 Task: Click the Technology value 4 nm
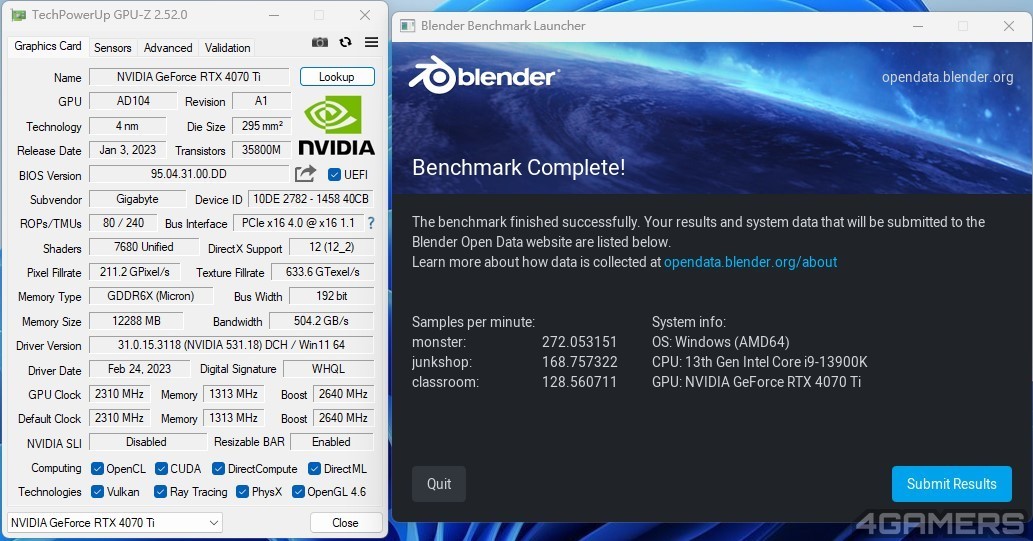point(127,125)
